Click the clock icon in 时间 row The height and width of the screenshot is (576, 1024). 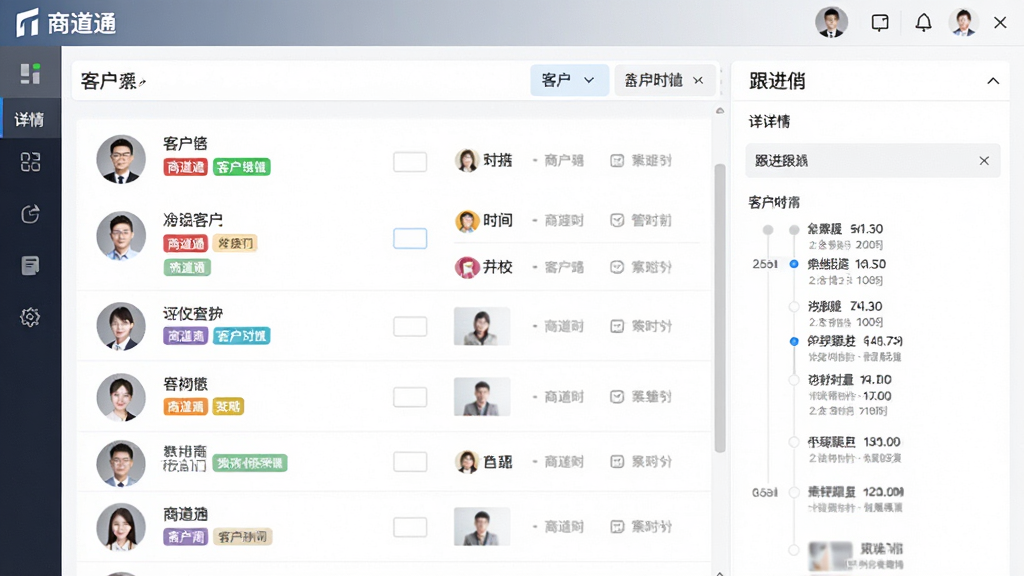[617, 220]
